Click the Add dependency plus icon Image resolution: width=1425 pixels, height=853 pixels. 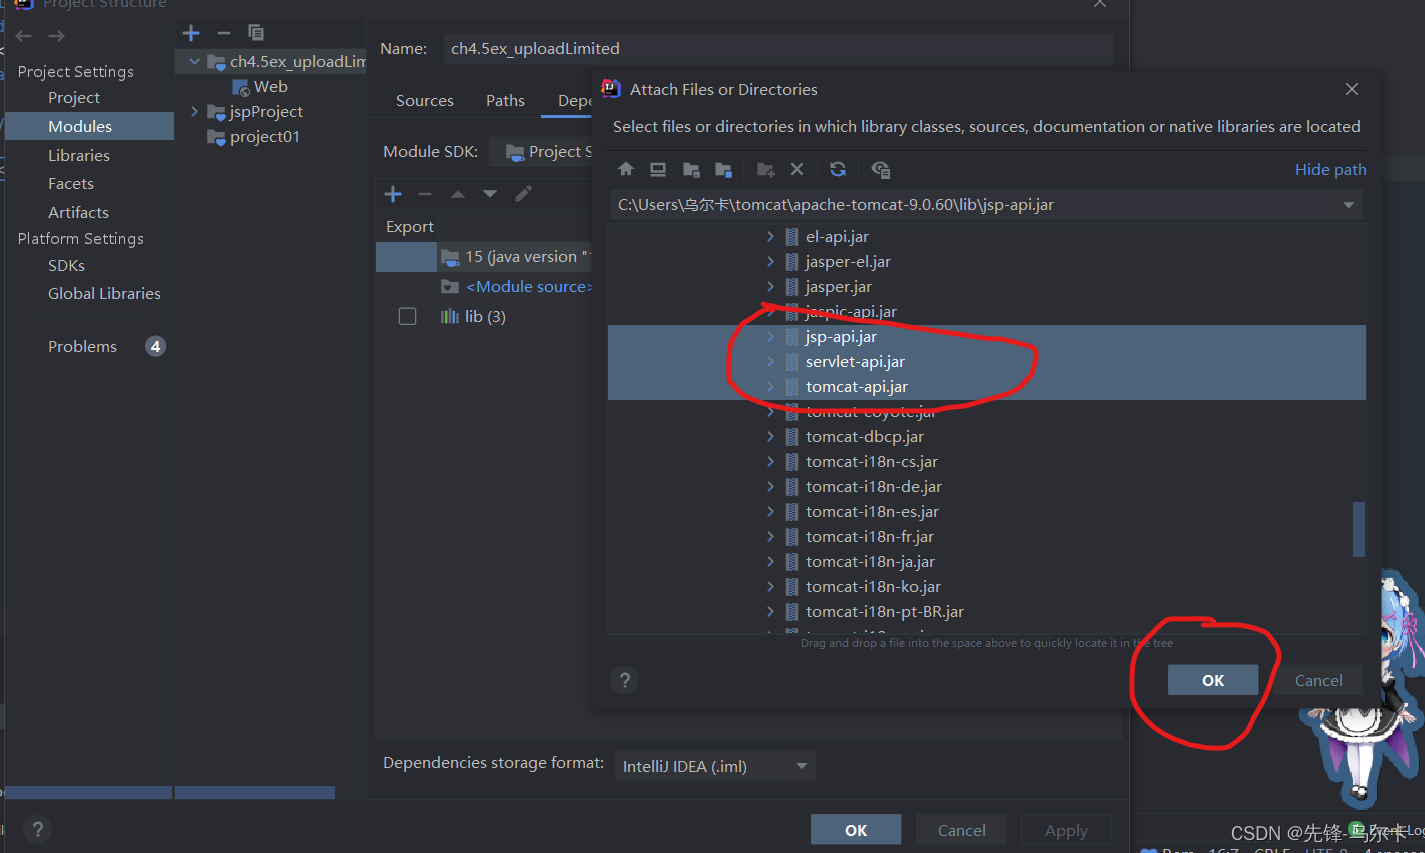[393, 193]
